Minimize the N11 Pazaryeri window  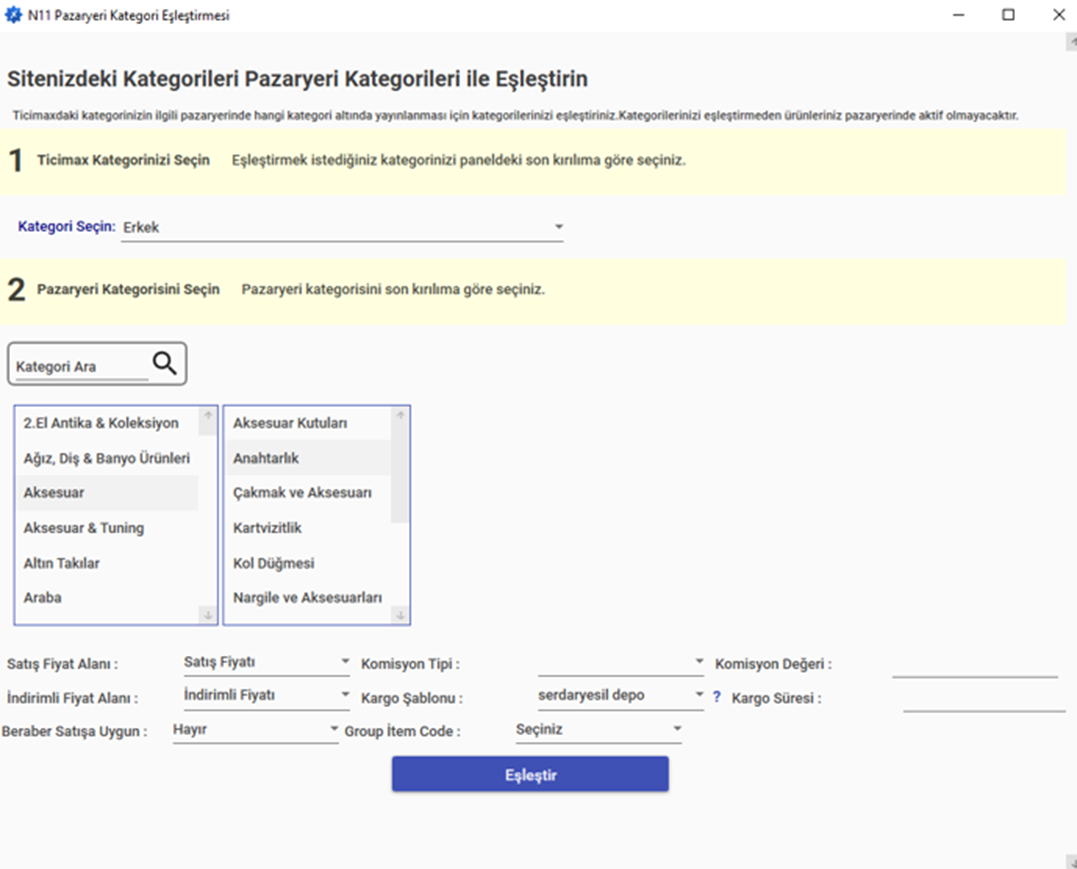tap(959, 14)
